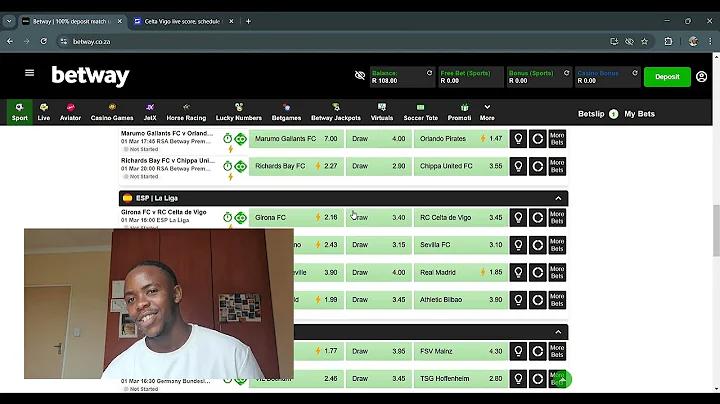Screen dimensions: 720x404
Task: Select Real Madrid odds 1.85
Action: coord(461,272)
